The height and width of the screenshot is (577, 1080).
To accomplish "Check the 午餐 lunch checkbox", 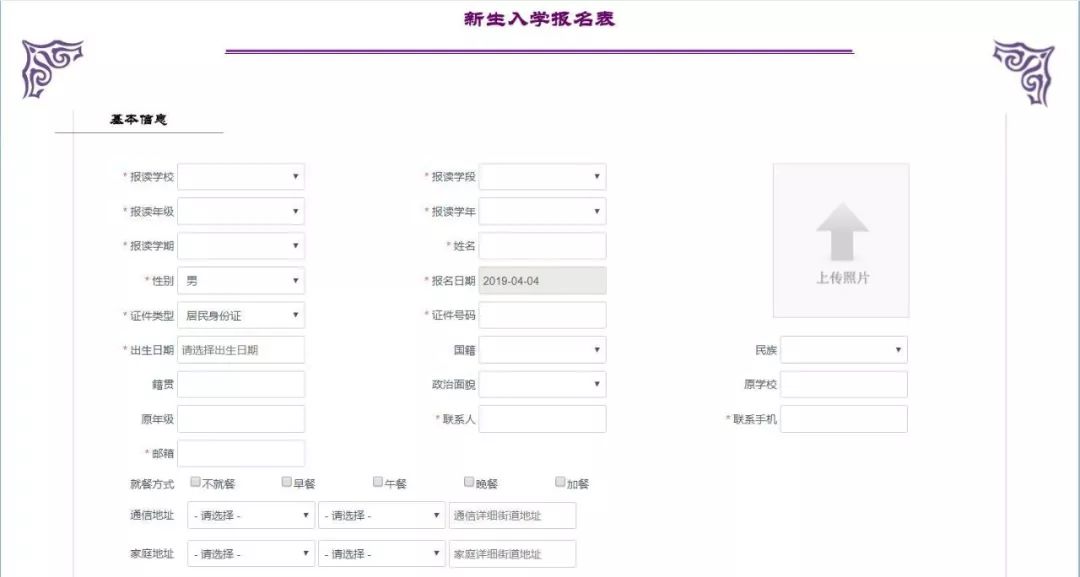I will click(x=377, y=481).
